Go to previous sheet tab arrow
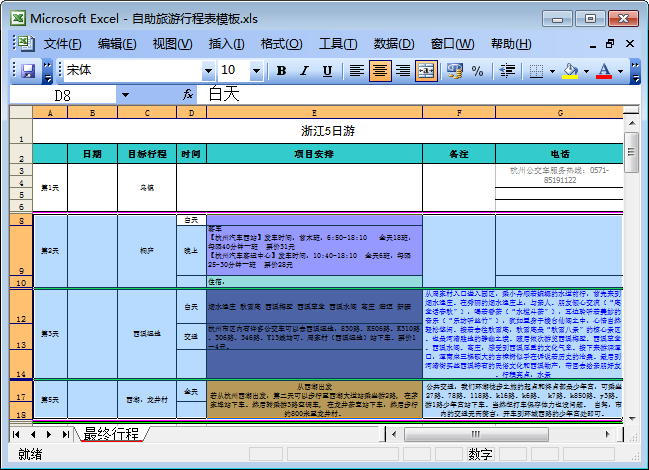This screenshot has width=649, height=470. click(x=33, y=434)
